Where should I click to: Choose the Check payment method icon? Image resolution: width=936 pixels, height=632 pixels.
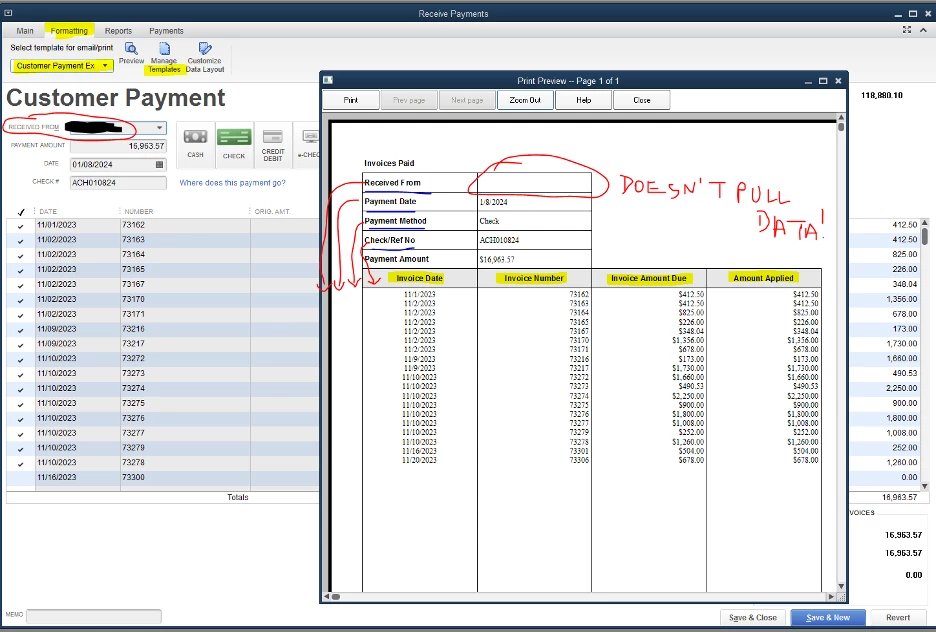coord(234,137)
